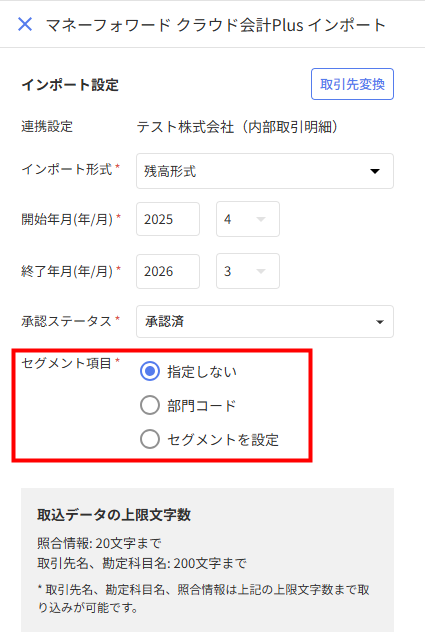Click the セグメントを設定 option label

(223, 440)
